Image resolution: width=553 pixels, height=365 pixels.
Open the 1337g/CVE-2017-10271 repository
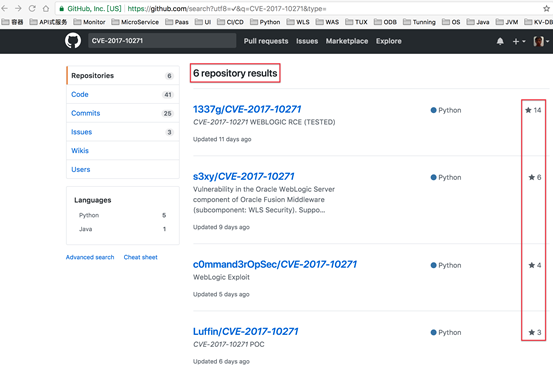tap(247, 109)
